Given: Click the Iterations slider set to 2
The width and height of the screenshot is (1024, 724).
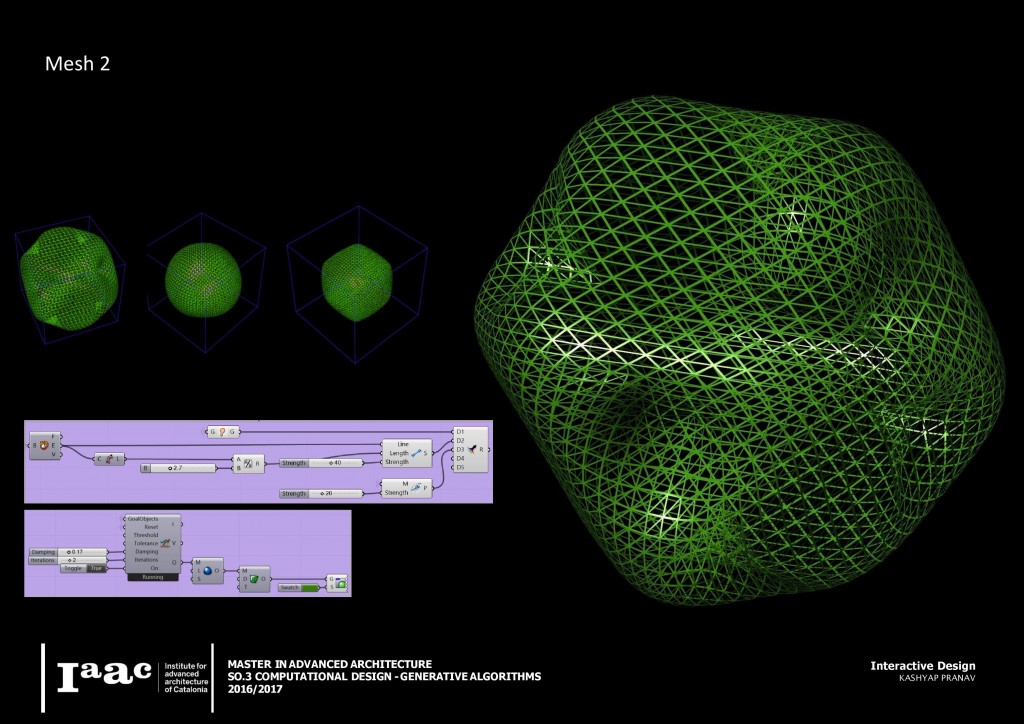Looking at the screenshot, I should click(x=83, y=560).
